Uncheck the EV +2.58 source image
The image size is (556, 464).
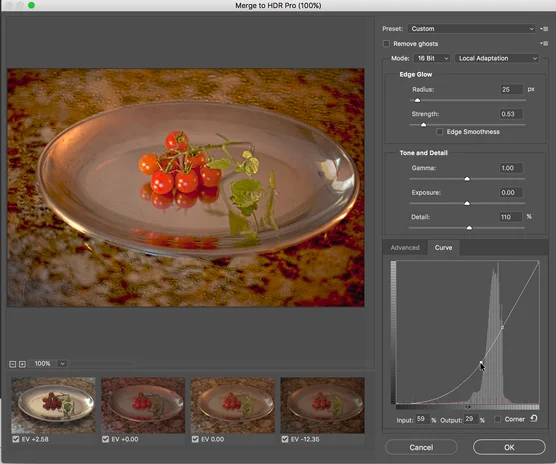tap(16, 439)
